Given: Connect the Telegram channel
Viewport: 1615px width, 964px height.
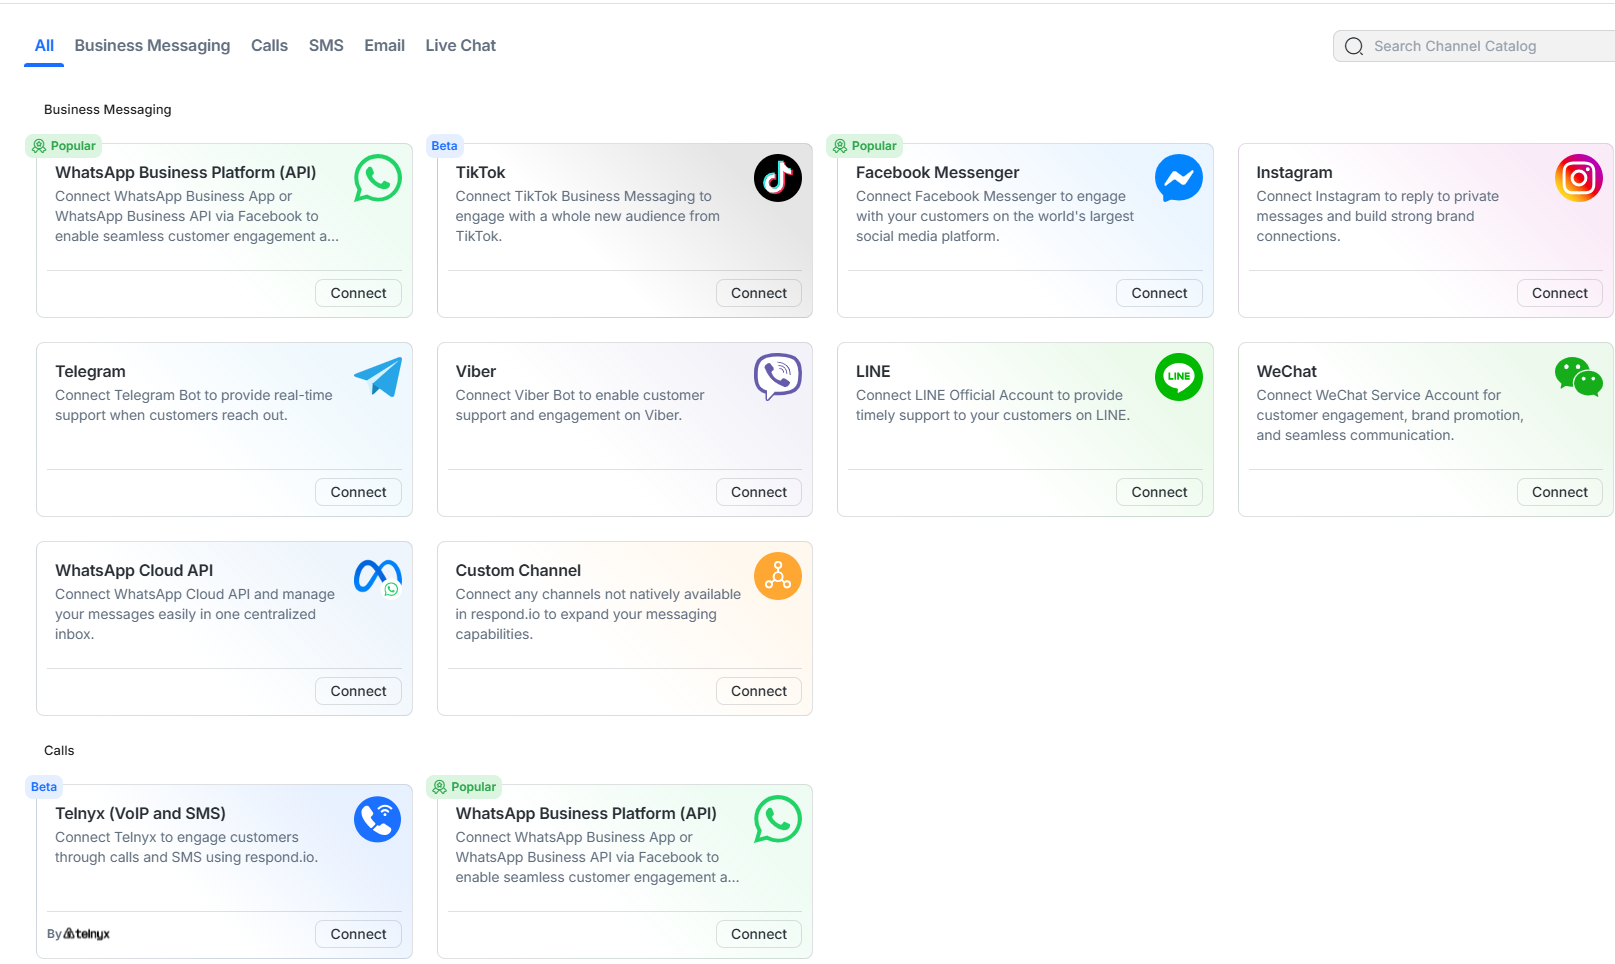Looking at the screenshot, I should click(358, 492).
